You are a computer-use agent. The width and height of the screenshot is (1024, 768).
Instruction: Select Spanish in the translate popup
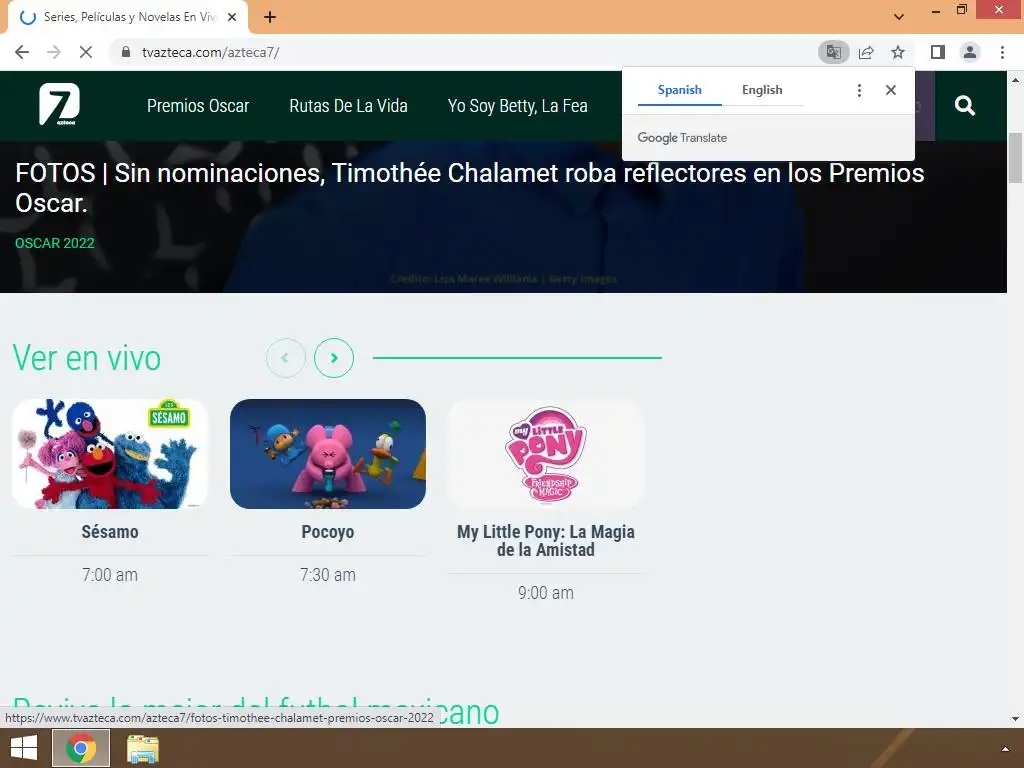[680, 90]
